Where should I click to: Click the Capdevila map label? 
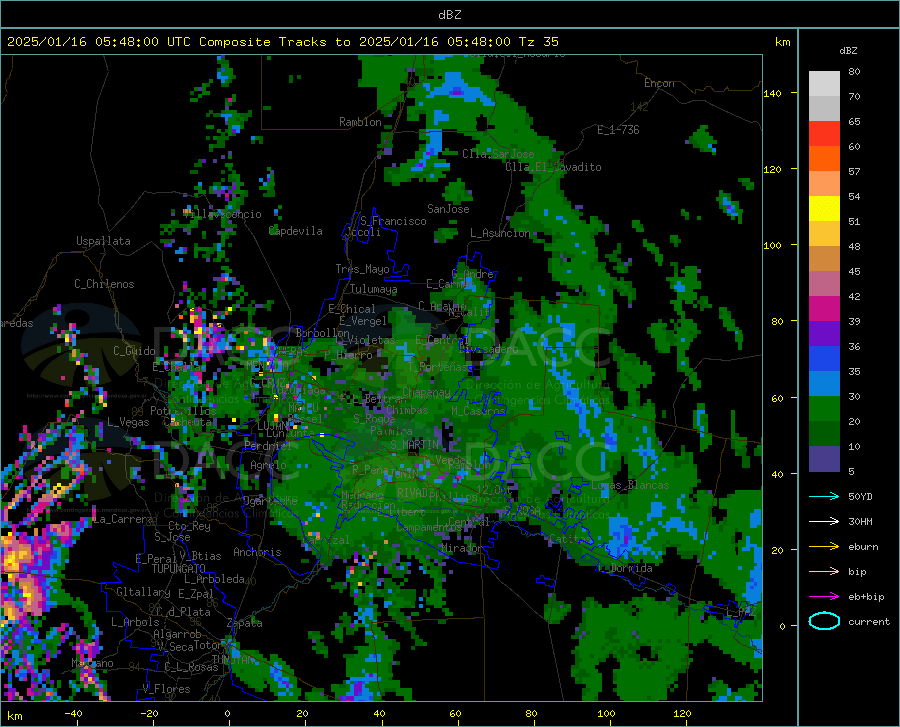click(296, 231)
